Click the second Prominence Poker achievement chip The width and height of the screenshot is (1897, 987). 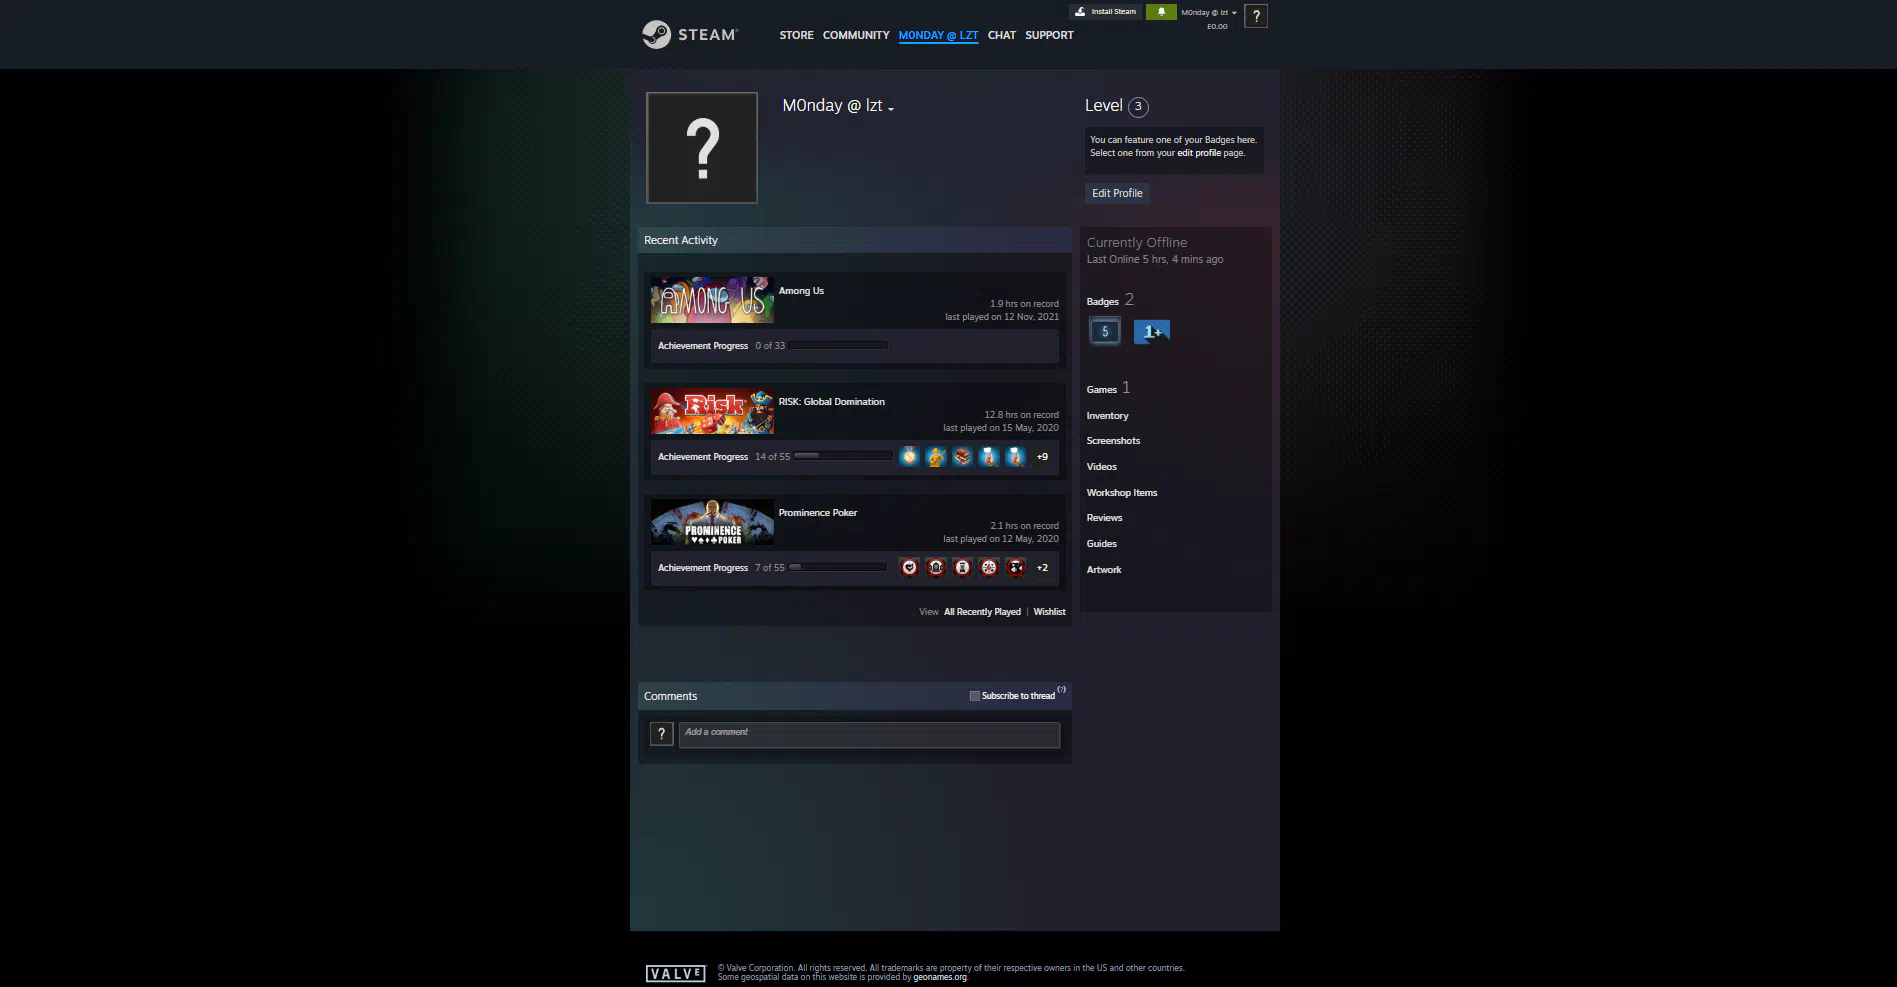click(x=936, y=568)
